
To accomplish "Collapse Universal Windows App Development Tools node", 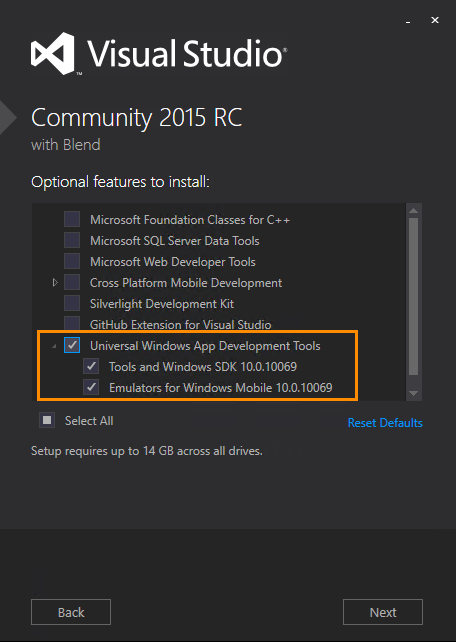I will click(x=54, y=347).
